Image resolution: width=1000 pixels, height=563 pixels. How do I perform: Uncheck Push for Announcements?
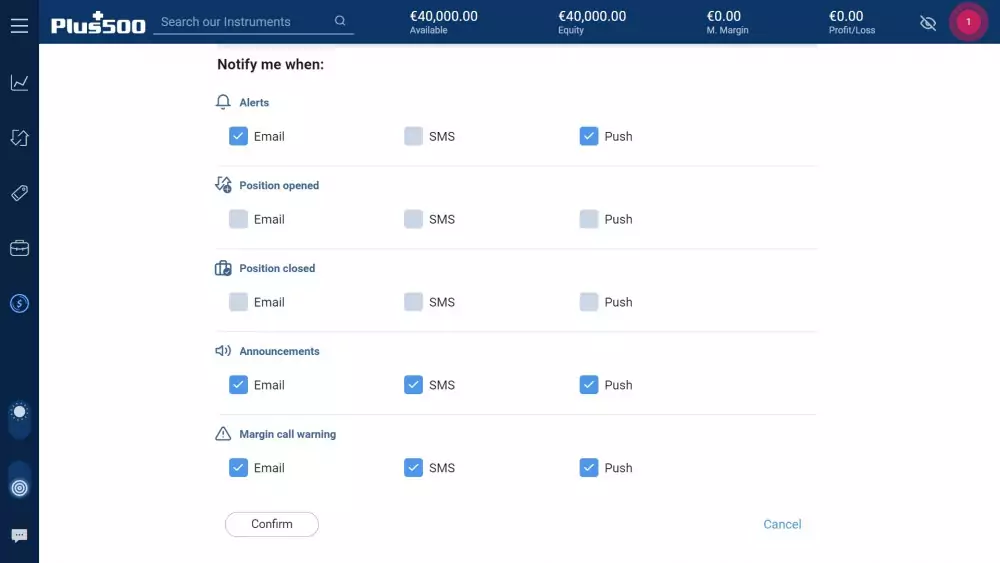tap(589, 384)
